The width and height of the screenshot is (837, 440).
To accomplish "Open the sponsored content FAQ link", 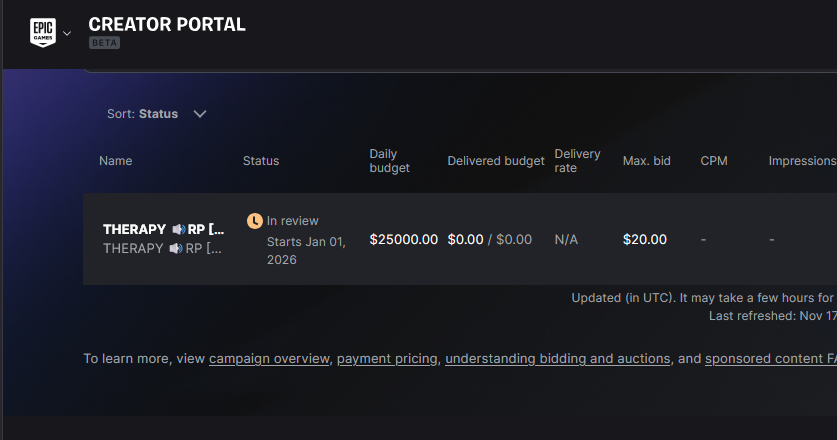I will point(771,358).
